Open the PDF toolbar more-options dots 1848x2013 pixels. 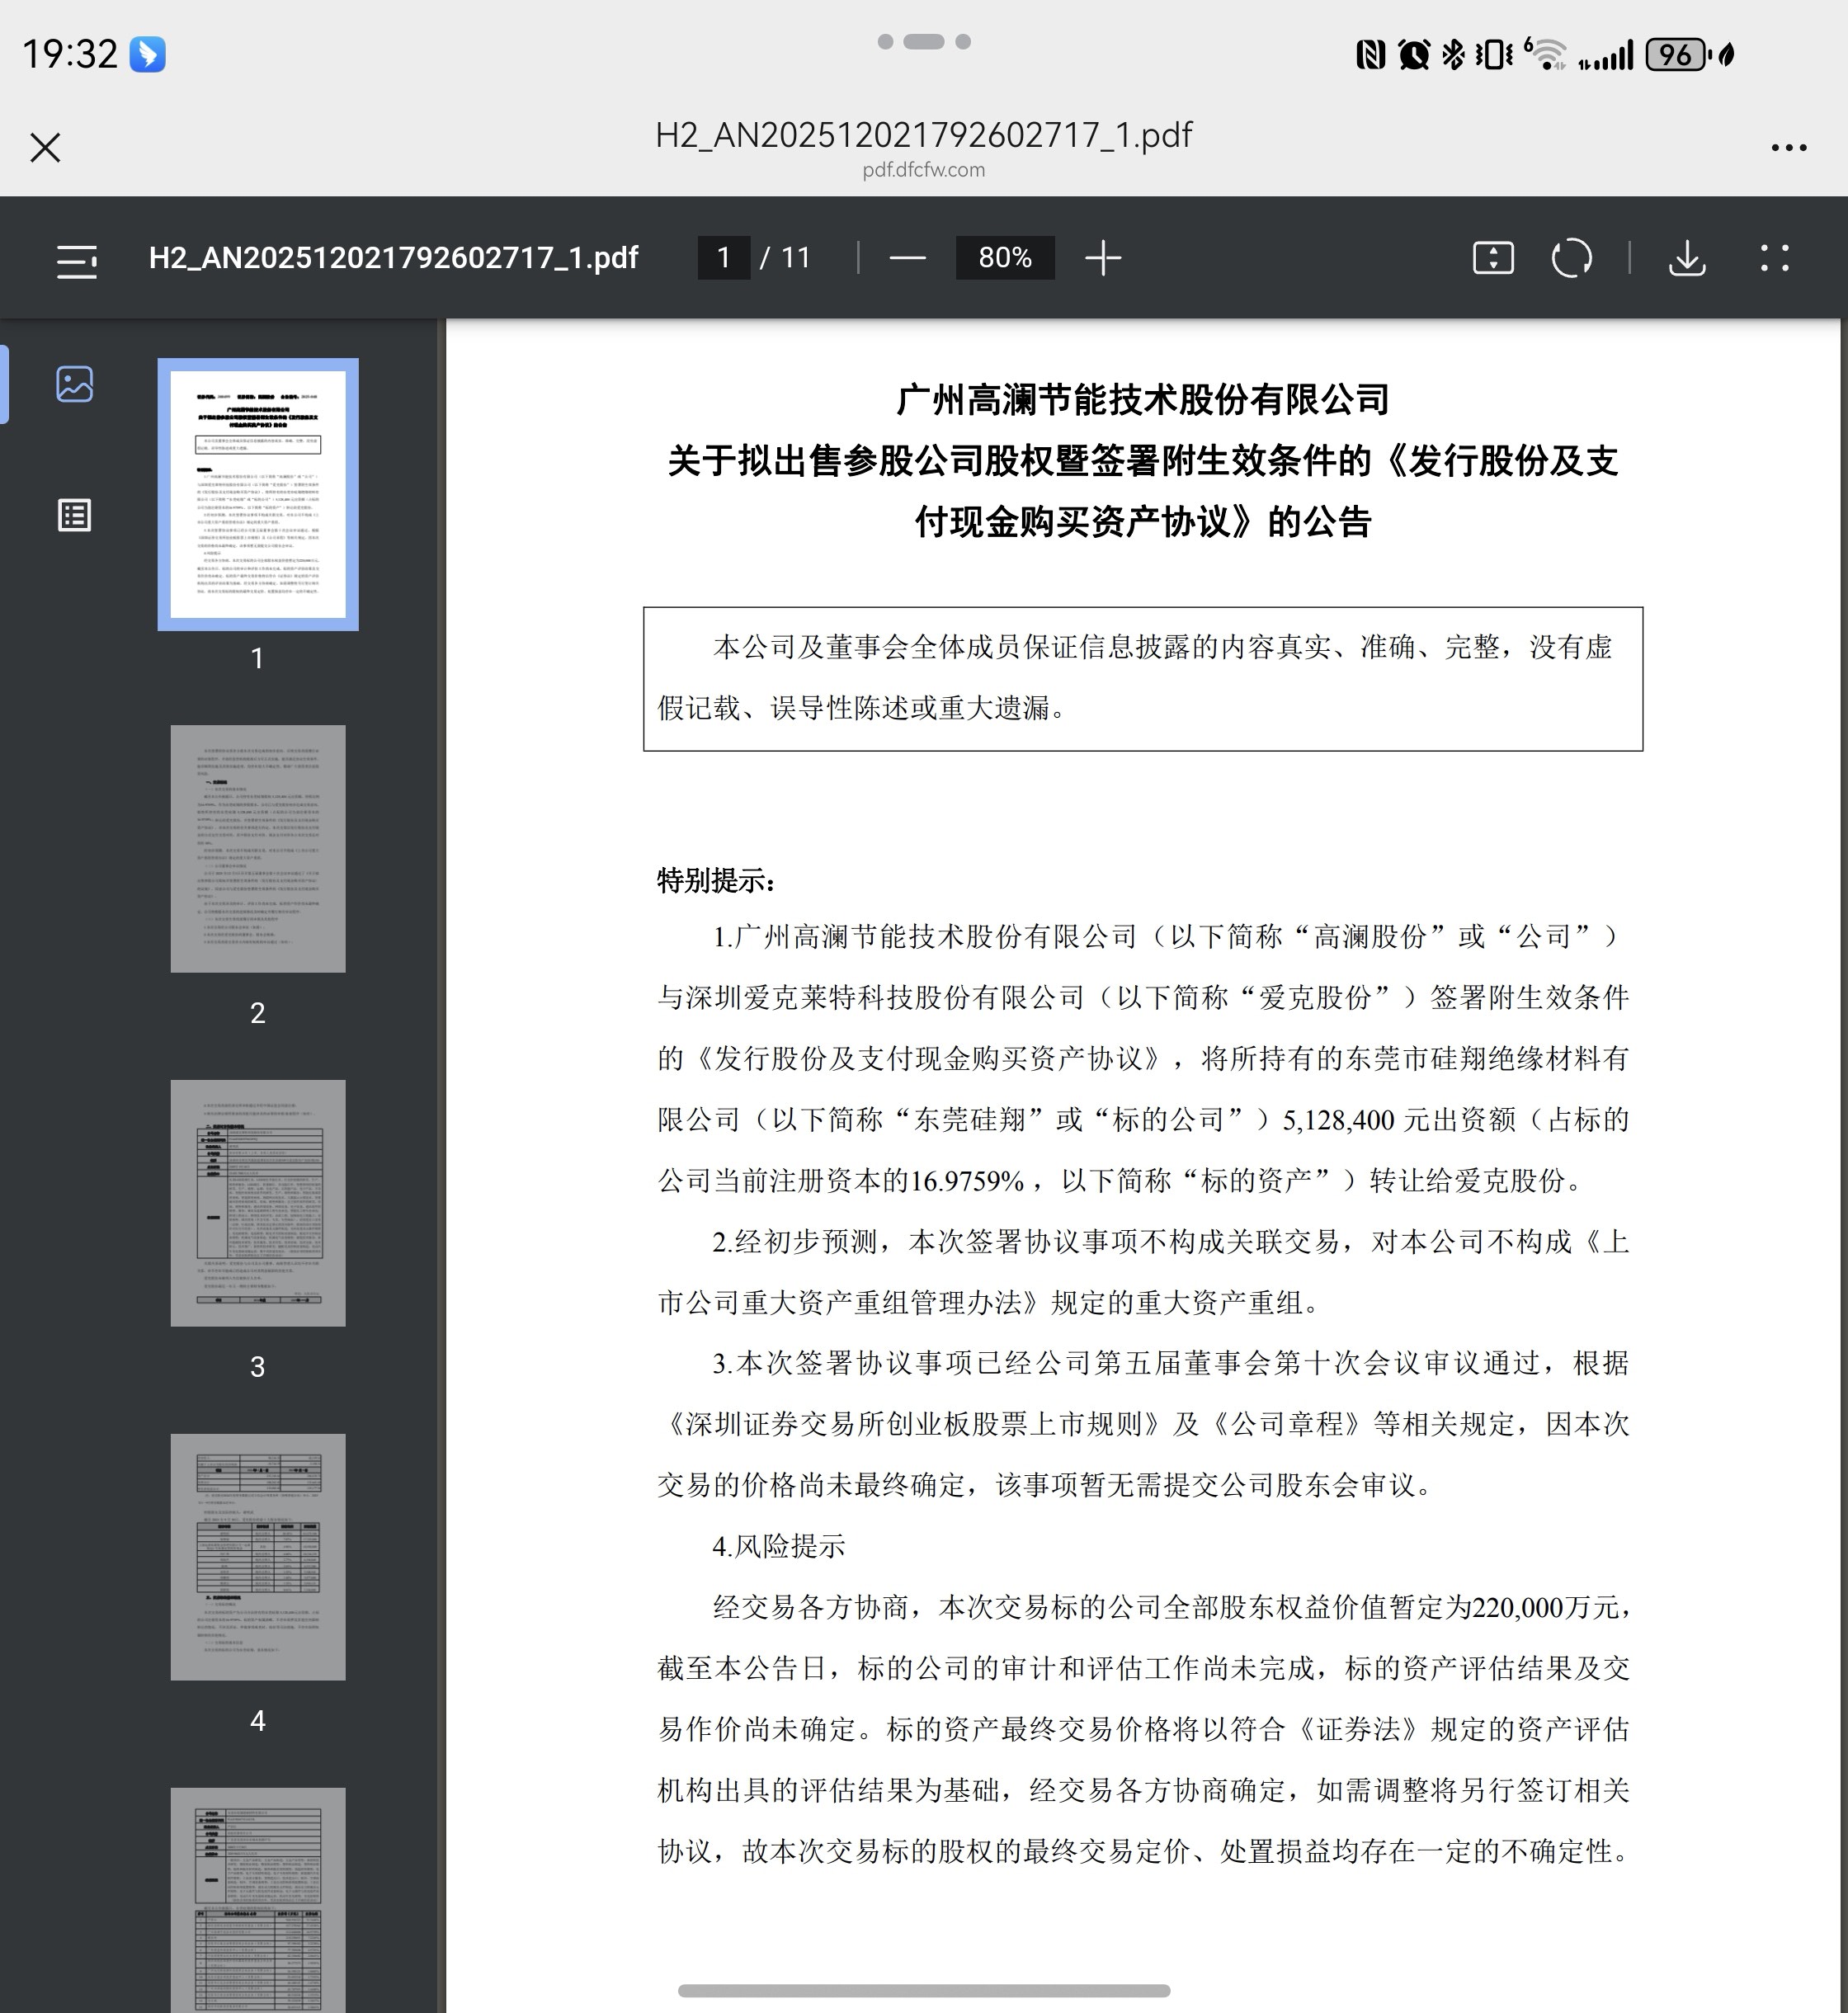[x=1774, y=258]
